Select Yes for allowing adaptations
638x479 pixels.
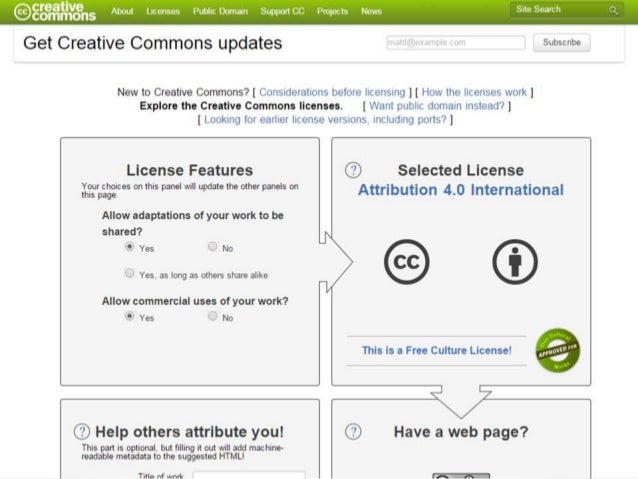(129, 247)
